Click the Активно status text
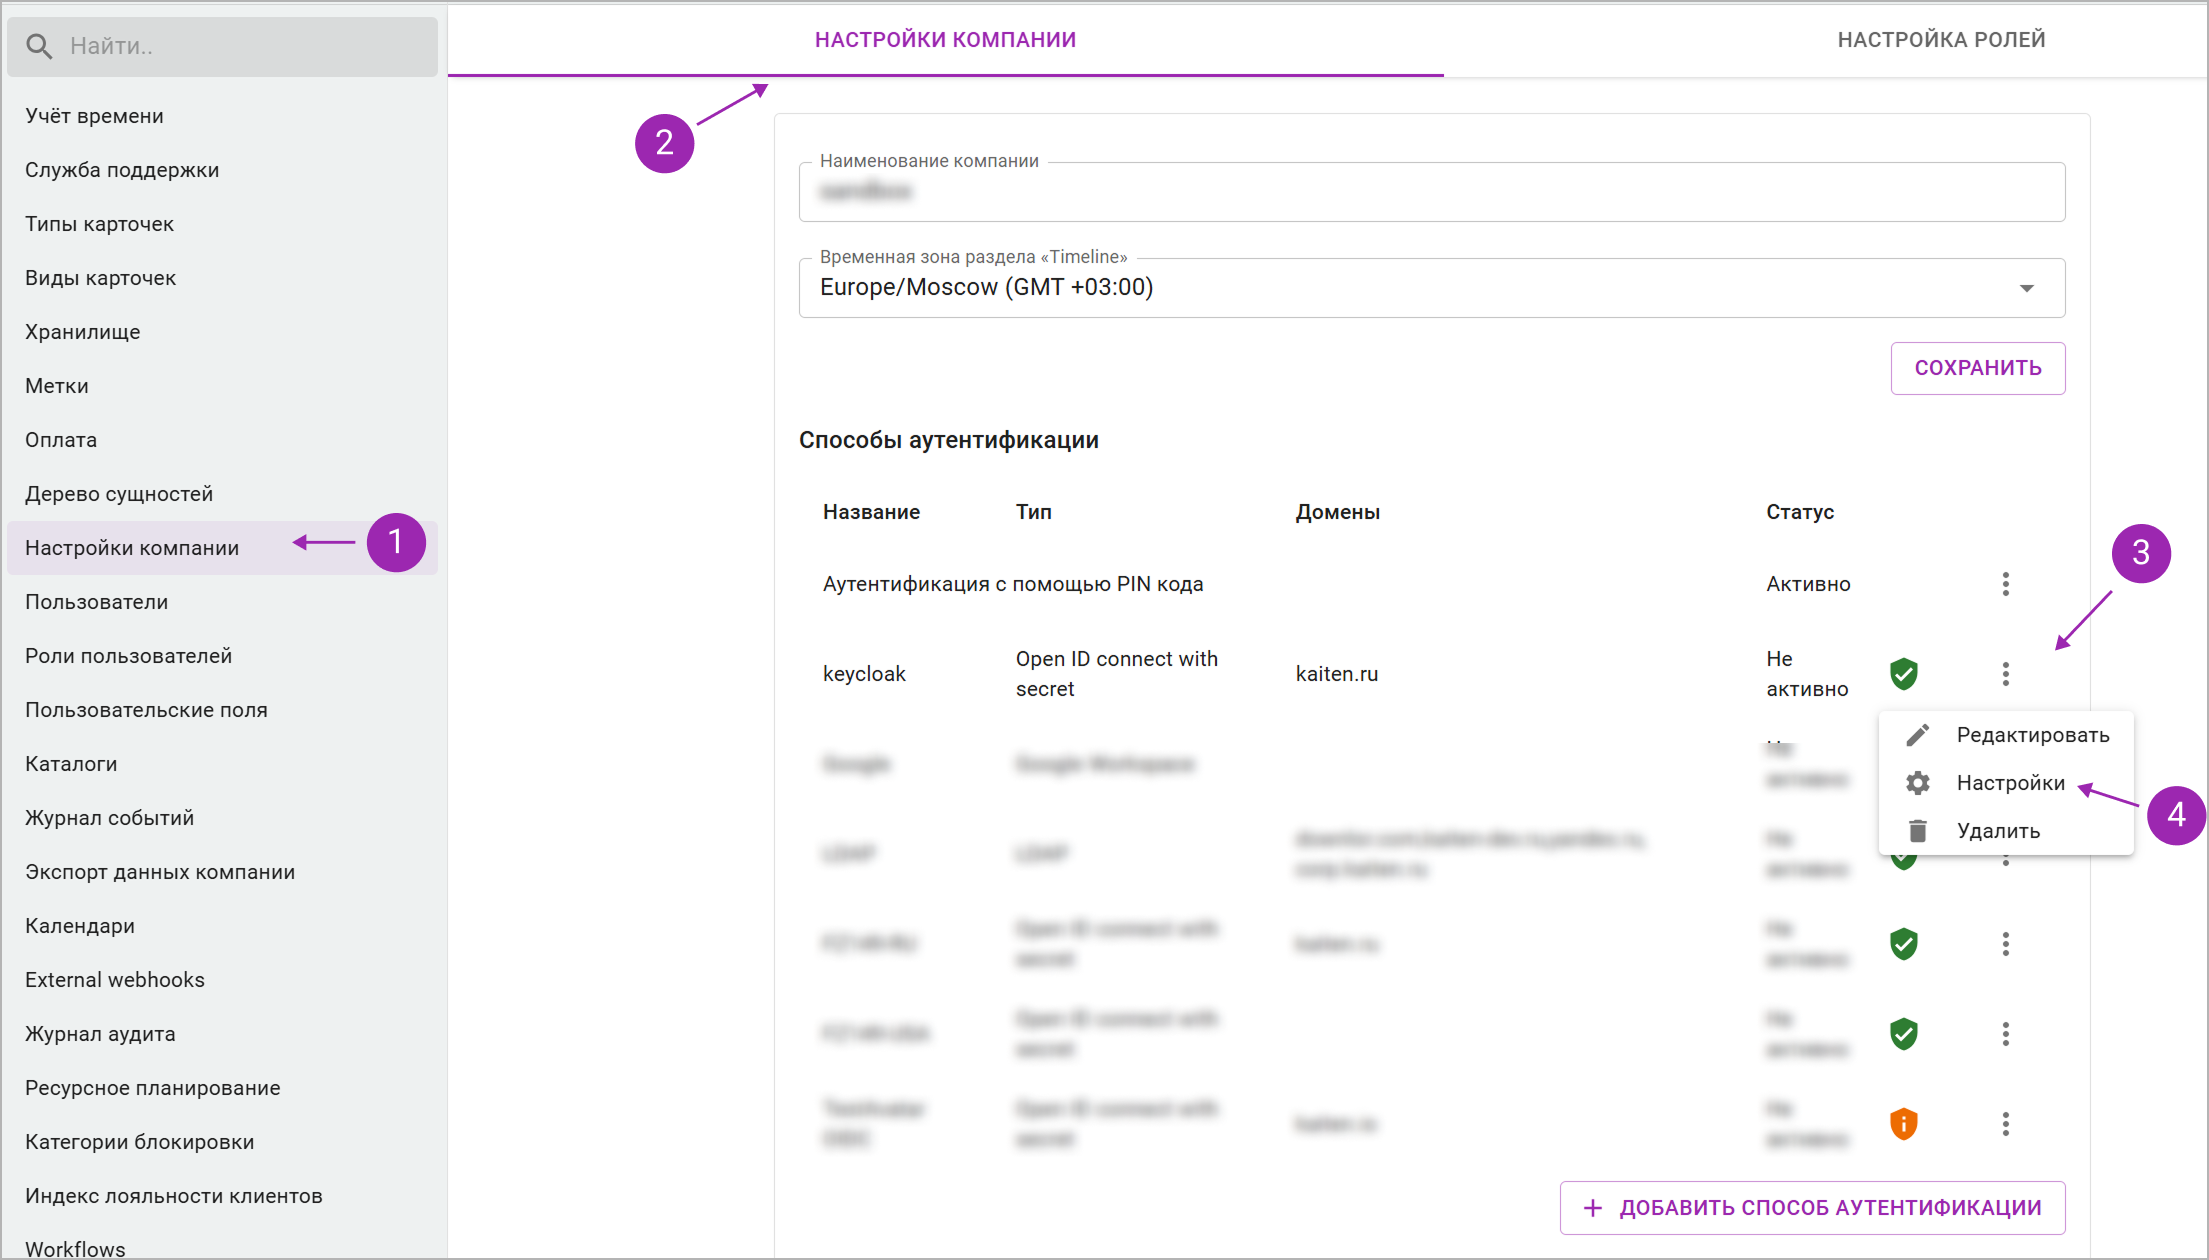Viewport: 2209px width, 1260px height. [1808, 584]
